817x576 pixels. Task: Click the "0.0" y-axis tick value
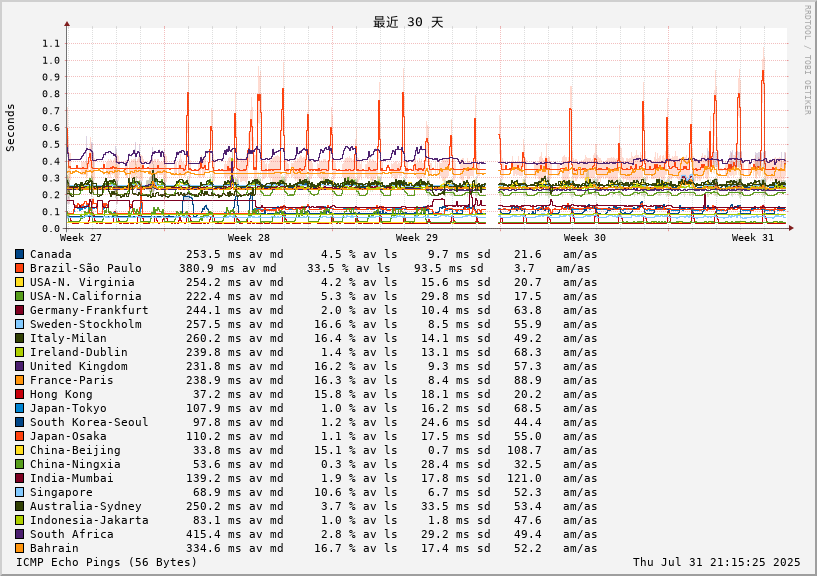click(51, 228)
